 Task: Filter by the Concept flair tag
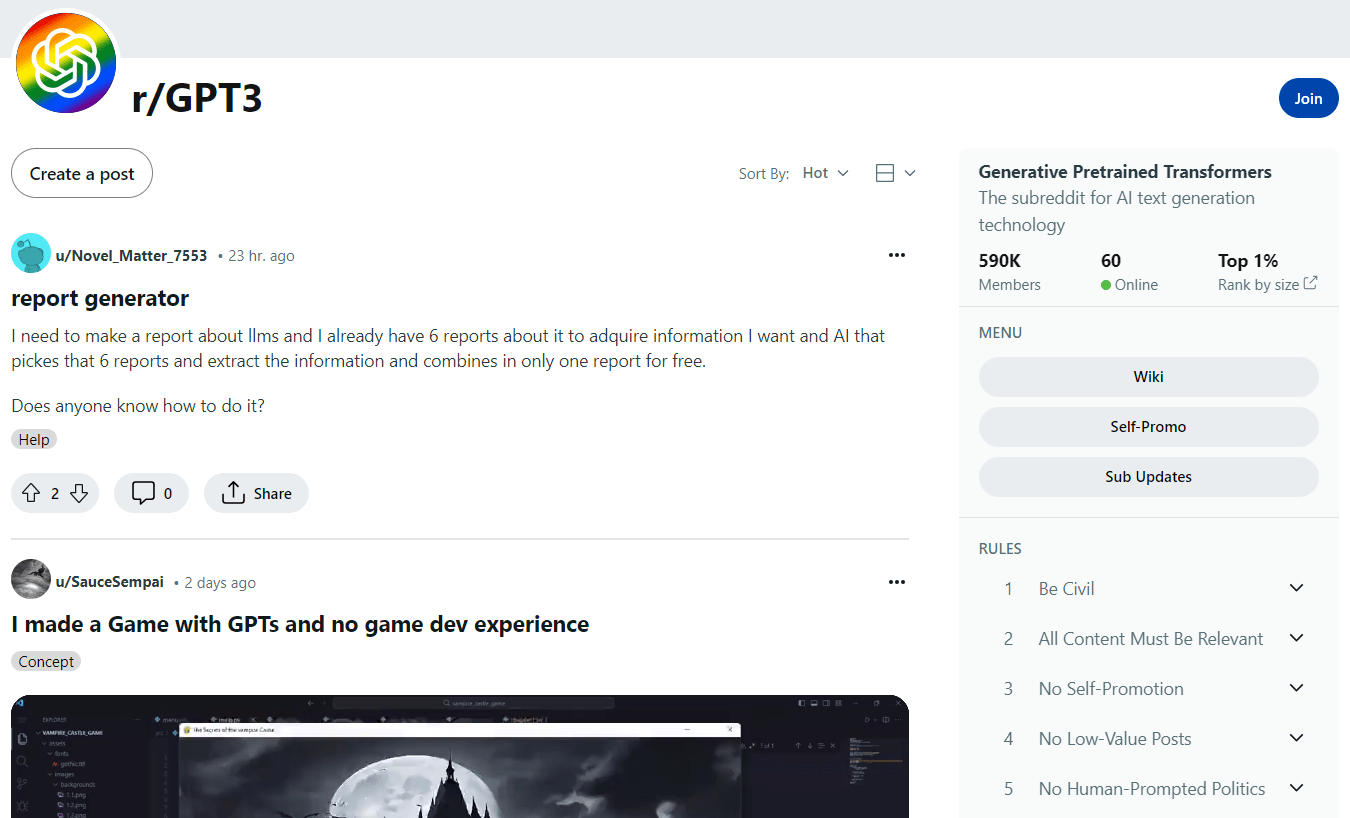[x=46, y=662]
